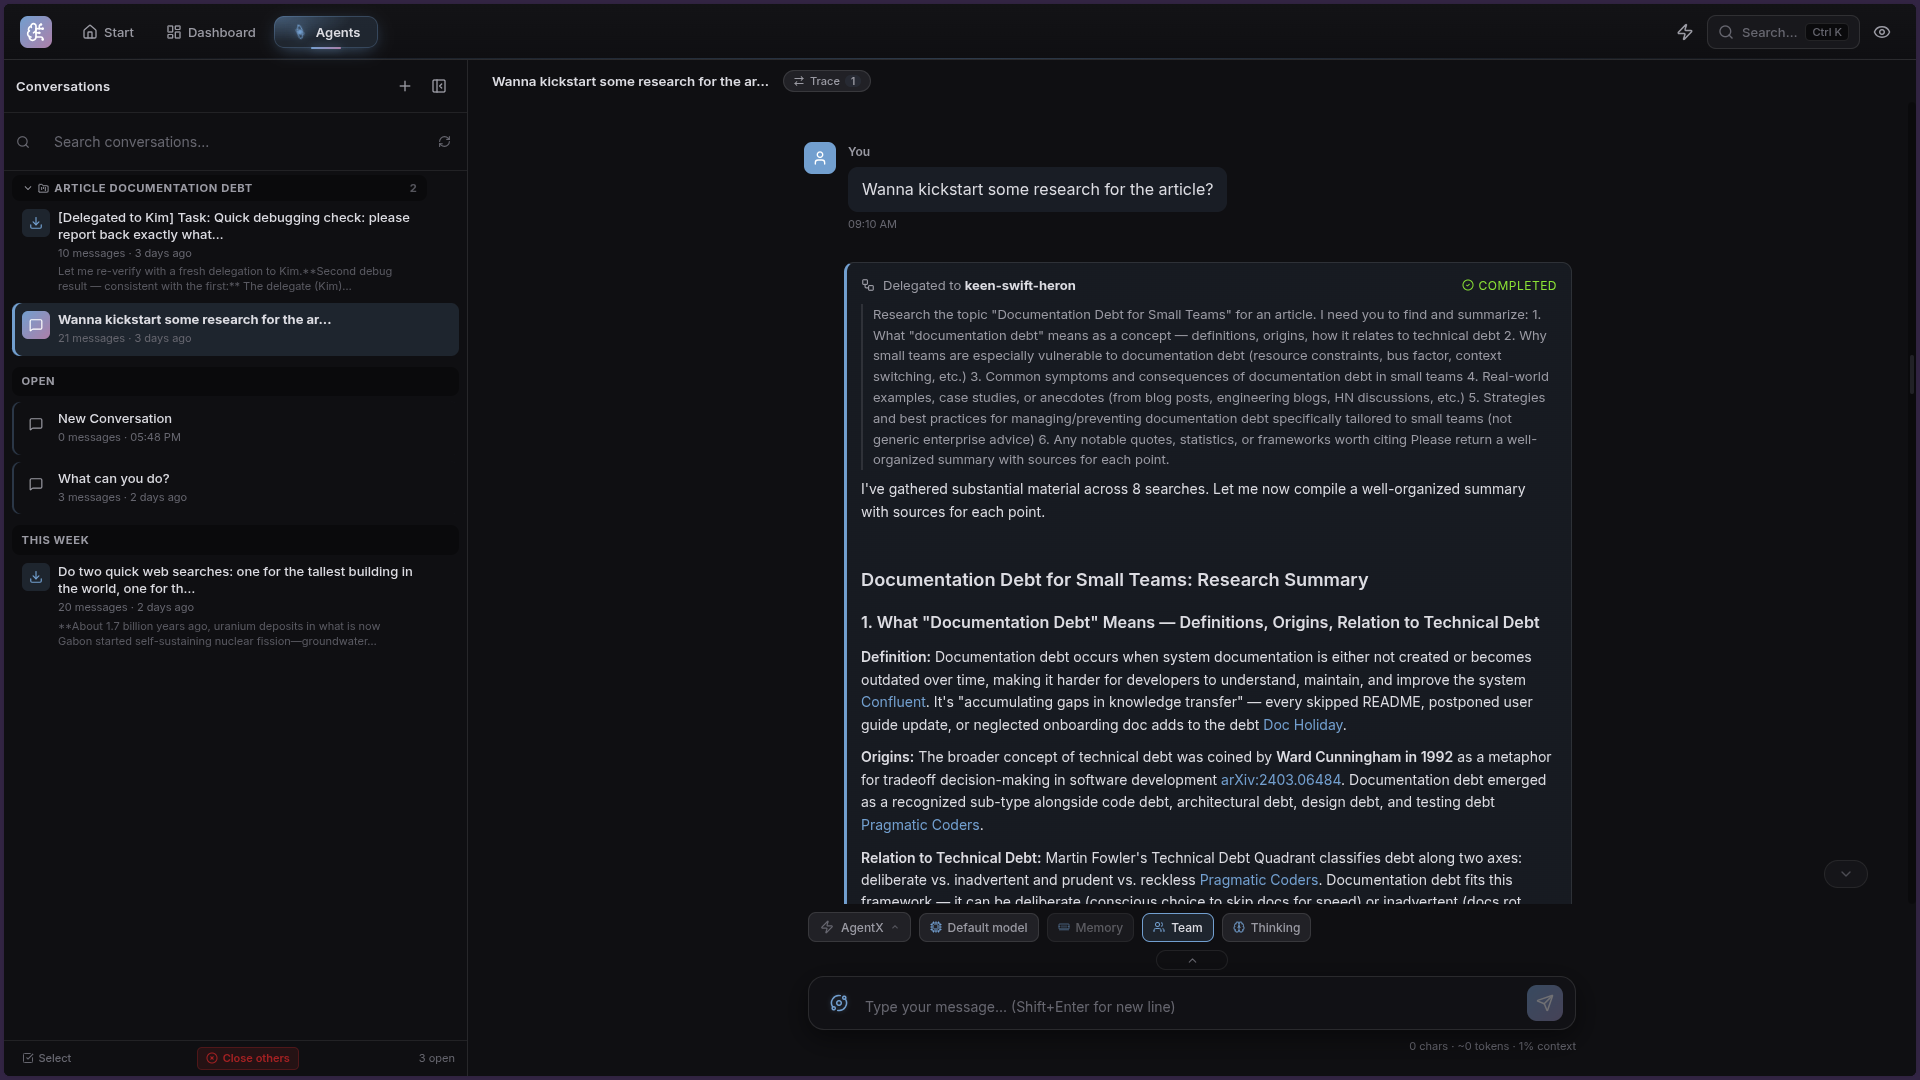Open the Start tab
This screenshot has height=1080, width=1920.
(x=108, y=32)
